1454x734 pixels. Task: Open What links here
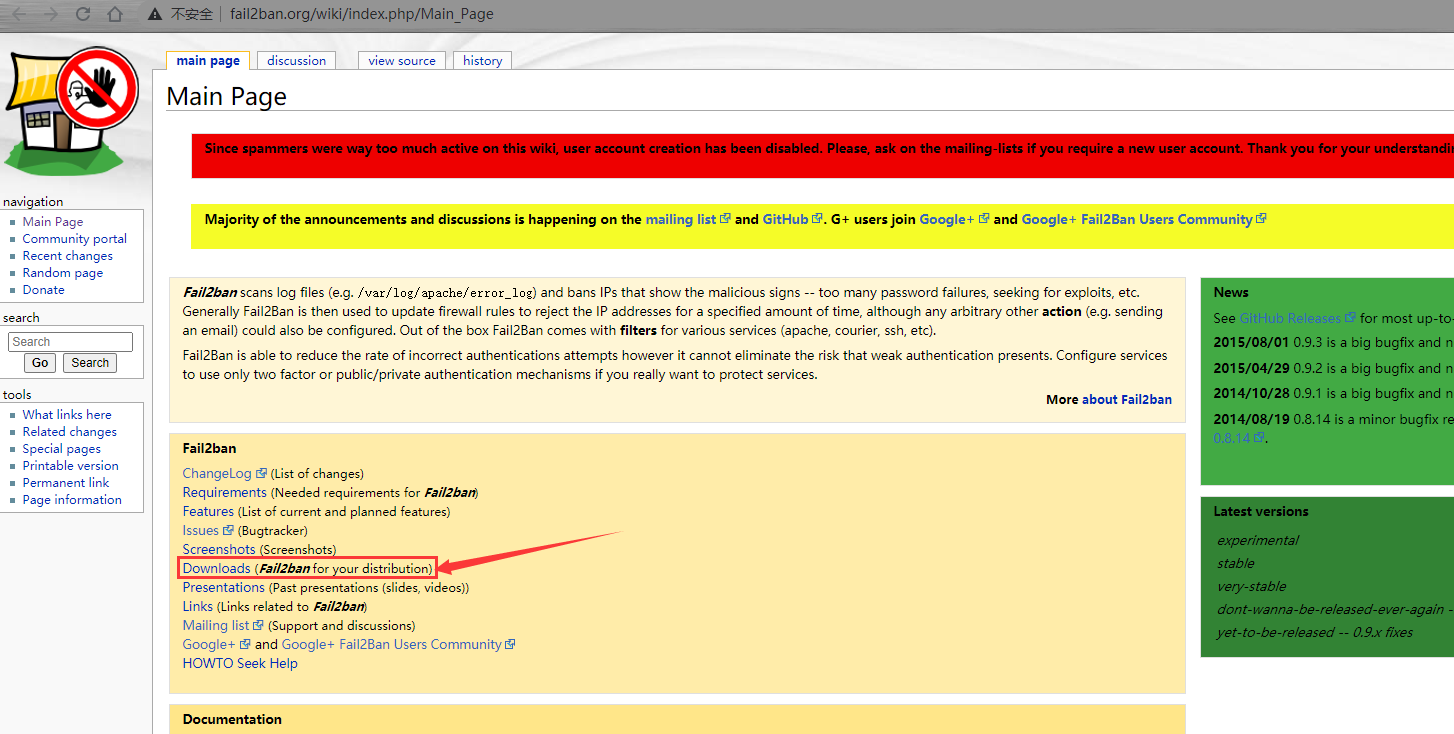pos(67,415)
